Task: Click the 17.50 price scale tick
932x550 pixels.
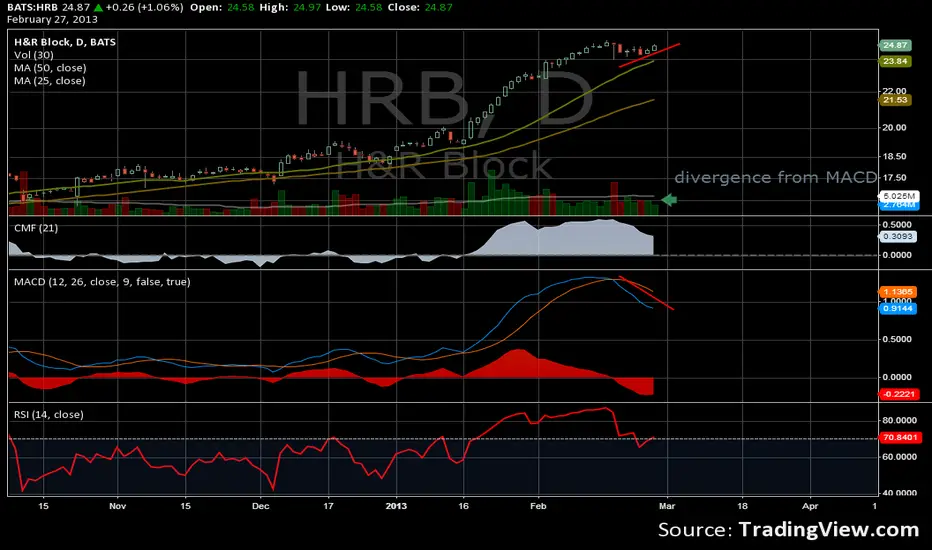Action: 895,177
